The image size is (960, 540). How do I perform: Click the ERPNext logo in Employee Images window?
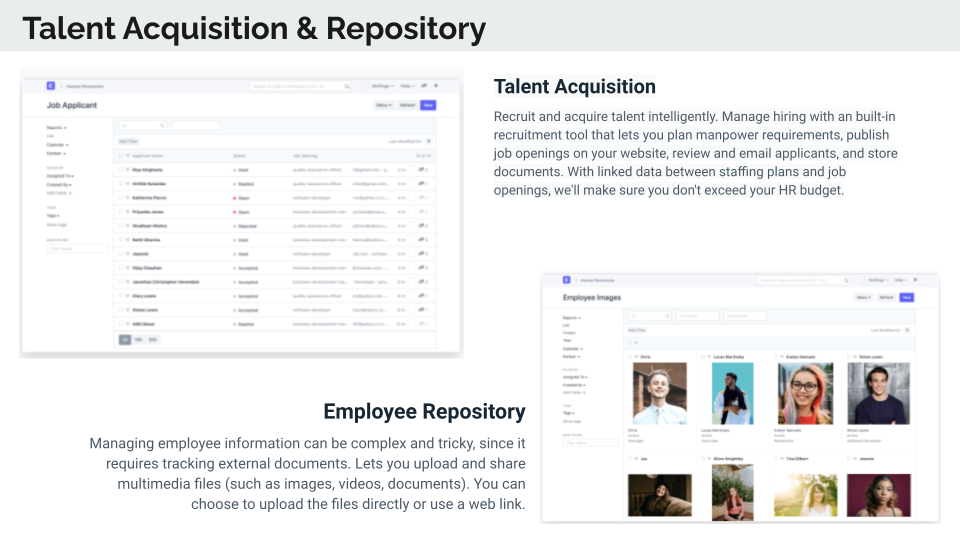coord(566,281)
